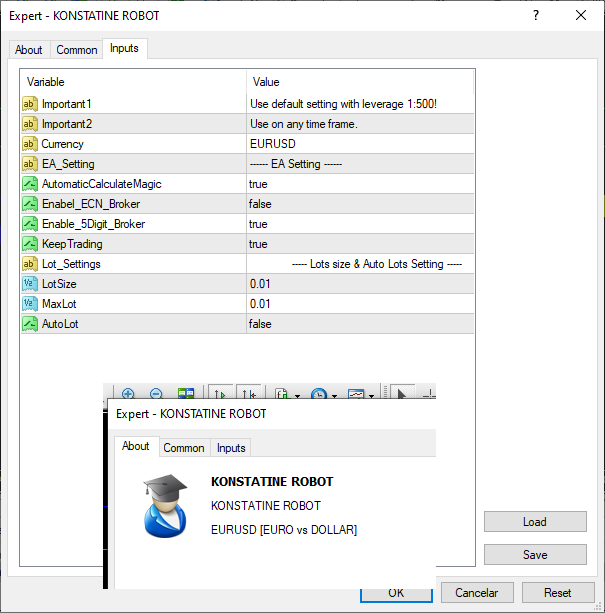
Task: Open the indicators list dropdown arrow
Action: [x=297, y=396]
